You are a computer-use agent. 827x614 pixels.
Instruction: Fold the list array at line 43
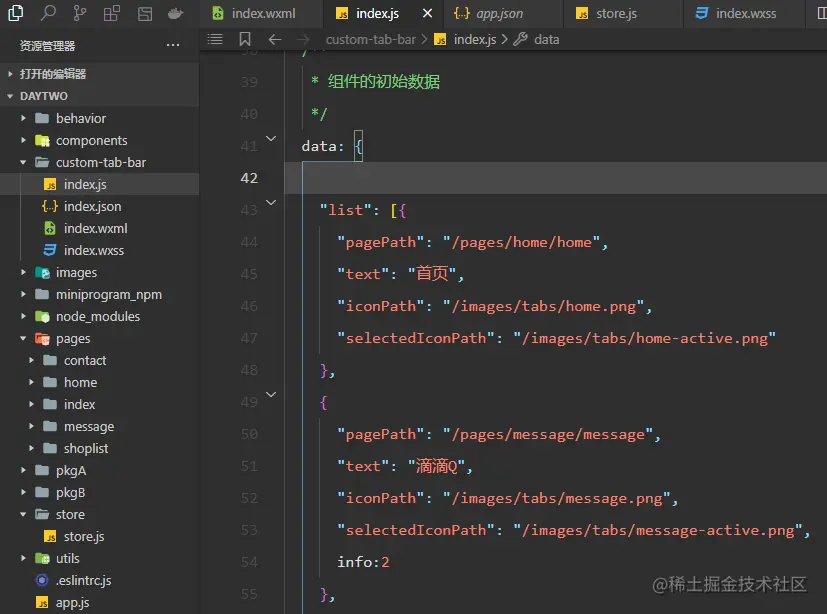click(271, 203)
